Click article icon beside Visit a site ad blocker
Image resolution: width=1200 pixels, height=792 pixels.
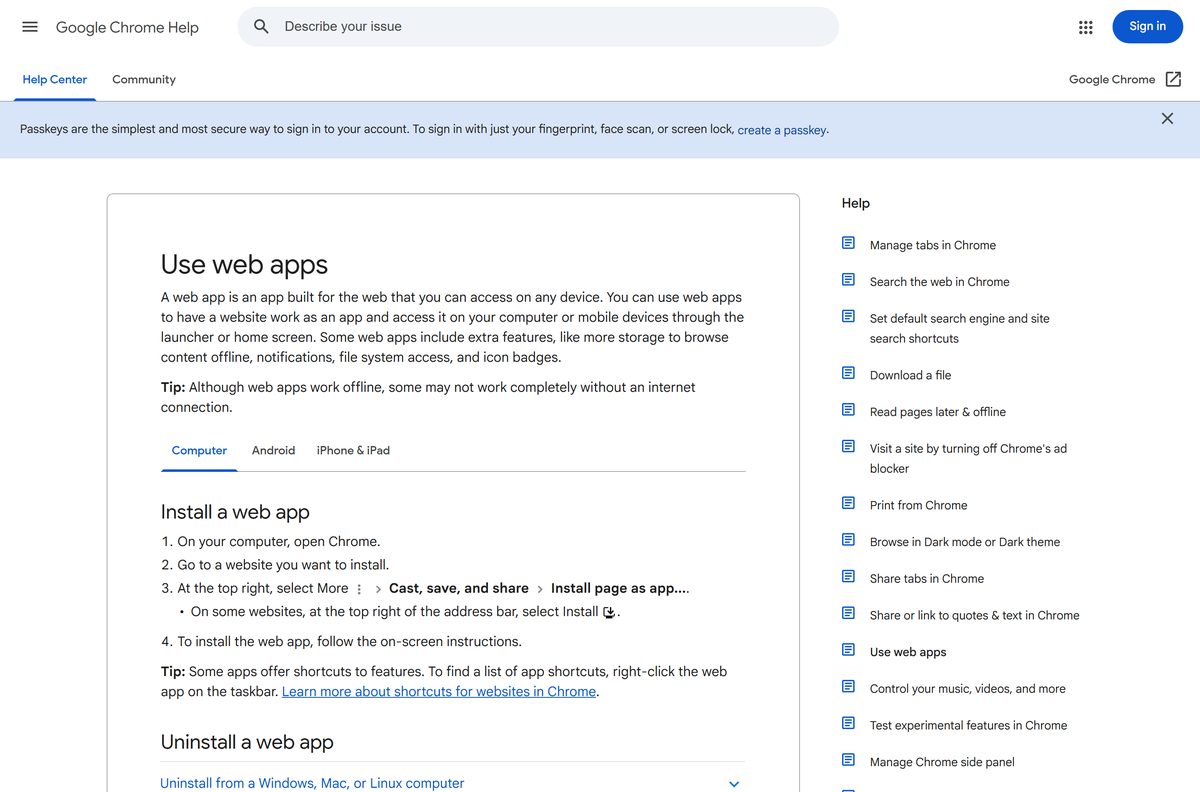[848, 446]
